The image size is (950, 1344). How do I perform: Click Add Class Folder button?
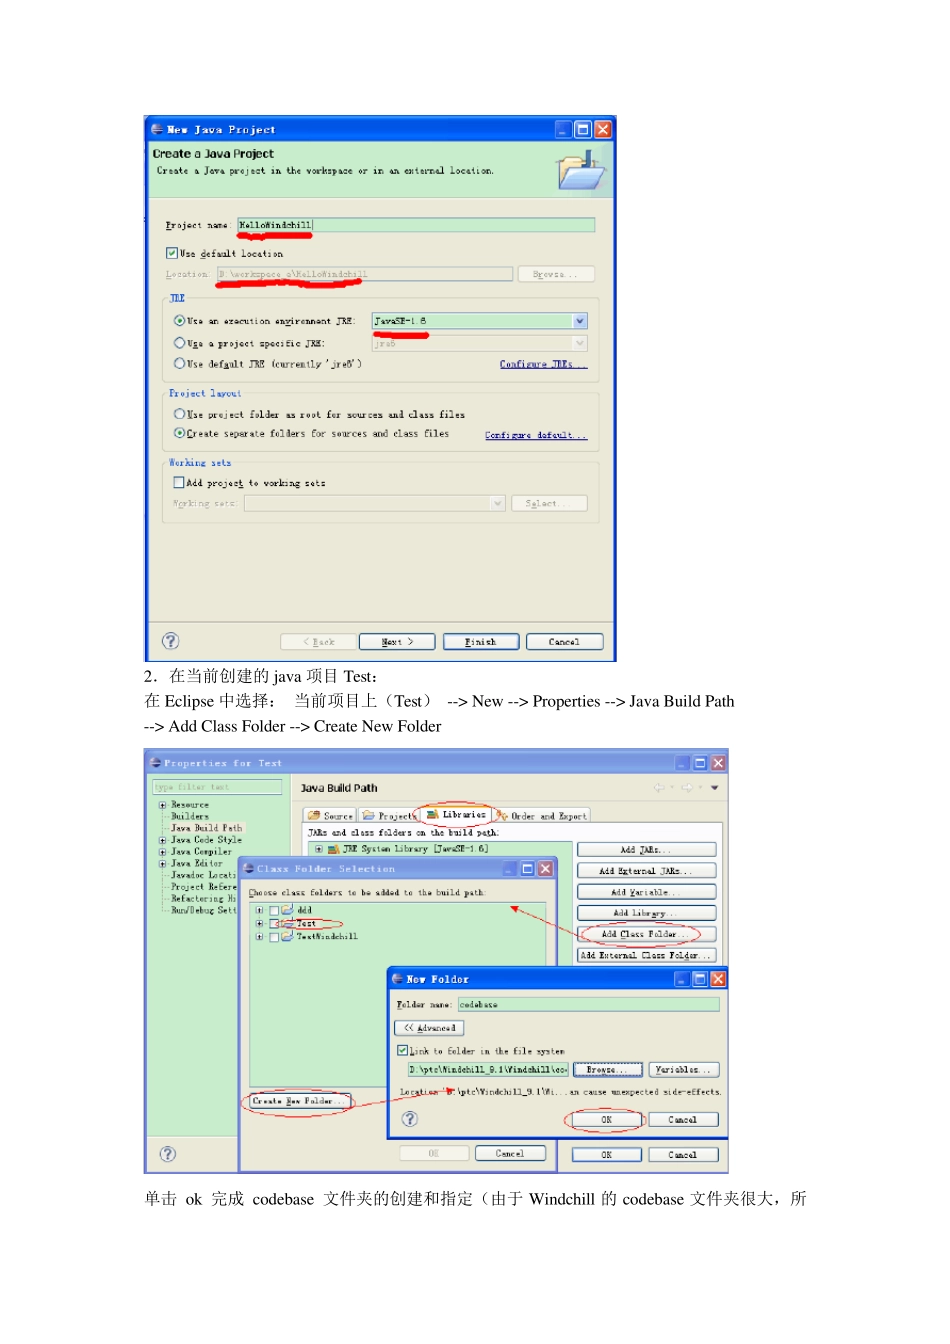click(x=647, y=934)
